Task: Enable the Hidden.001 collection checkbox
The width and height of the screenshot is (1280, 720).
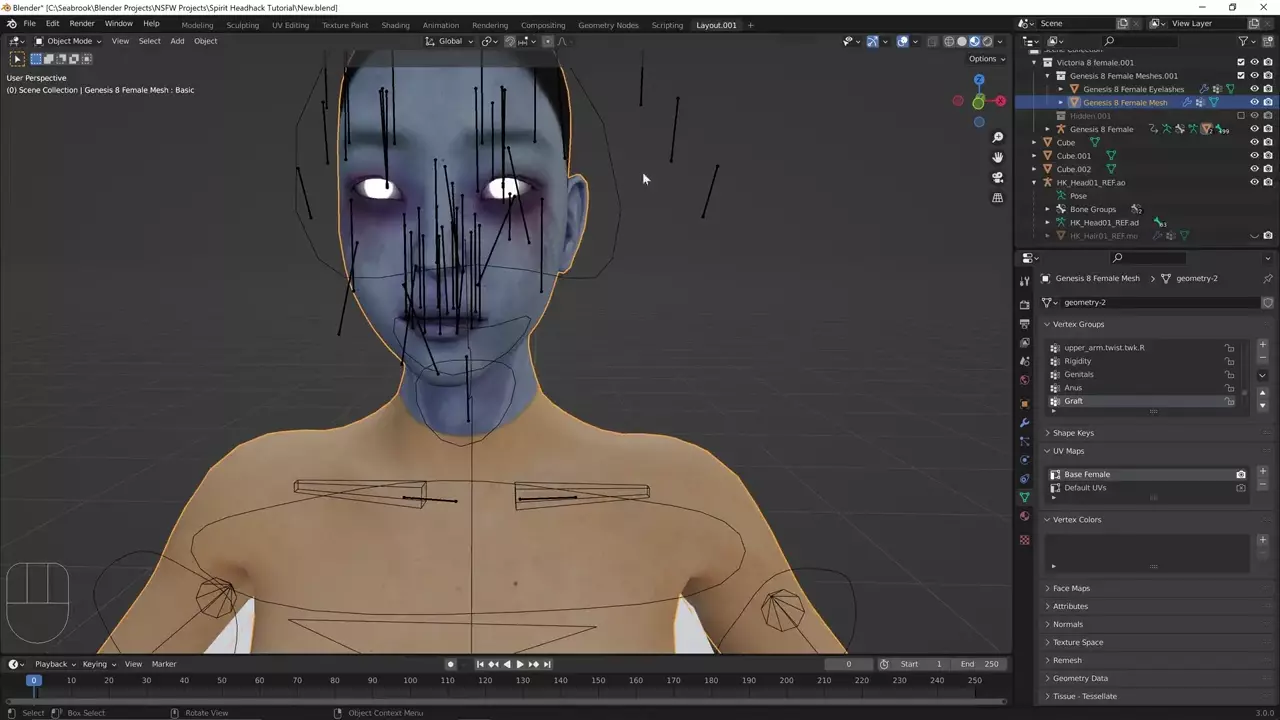Action: tap(1241, 116)
